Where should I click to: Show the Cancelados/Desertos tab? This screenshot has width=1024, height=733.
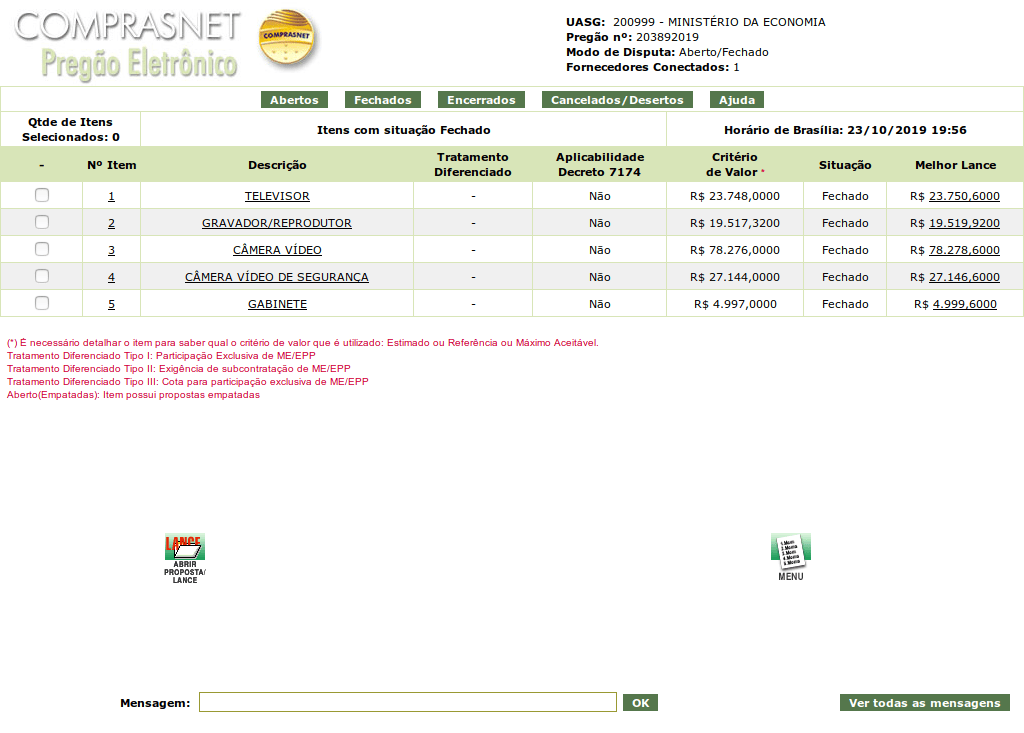pos(617,100)
